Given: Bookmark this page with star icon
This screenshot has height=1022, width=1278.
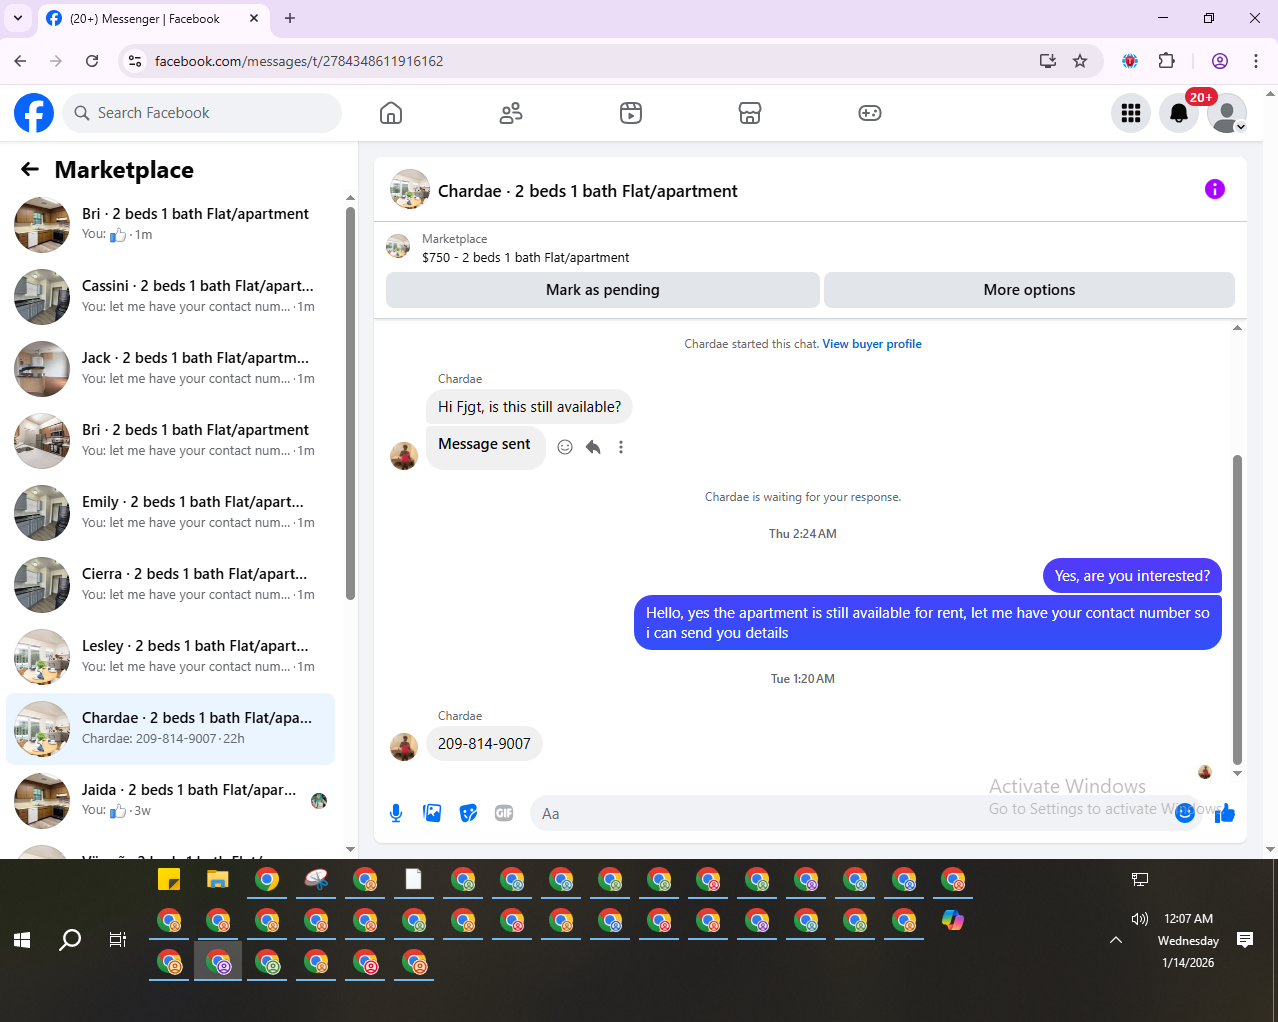Looking at the screenshot, I should [1080, 61].
